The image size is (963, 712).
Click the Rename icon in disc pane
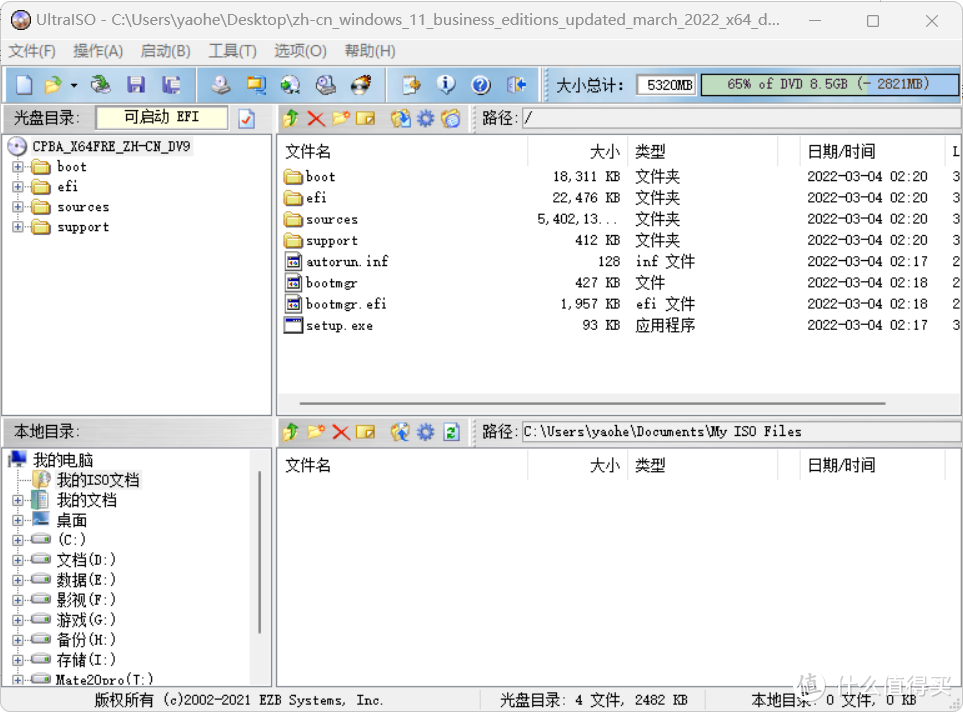pos(365,118)
